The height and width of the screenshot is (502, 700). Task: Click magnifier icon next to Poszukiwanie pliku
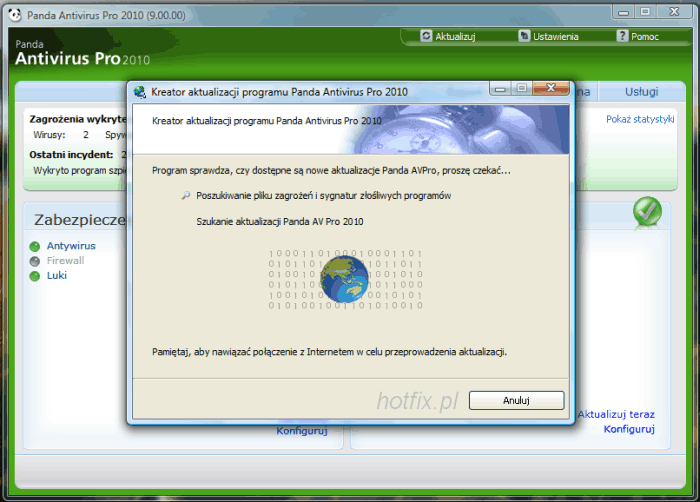click(x=185, y=196)
